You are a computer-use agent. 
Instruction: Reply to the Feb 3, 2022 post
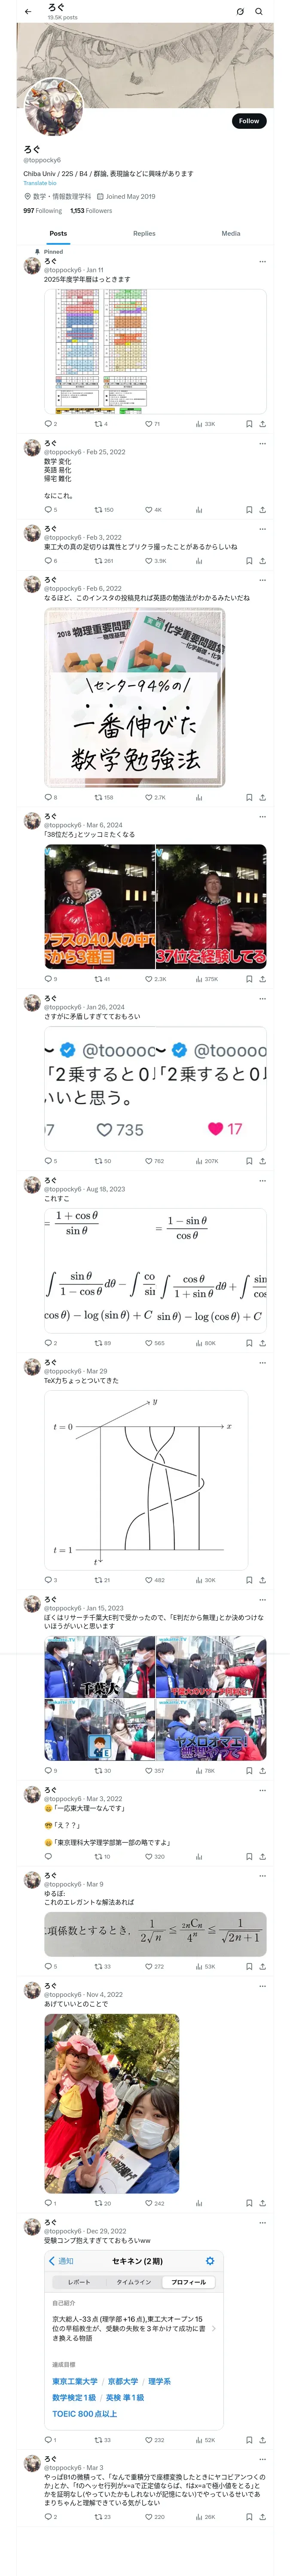pyautogui.click(x=47, y=561)
